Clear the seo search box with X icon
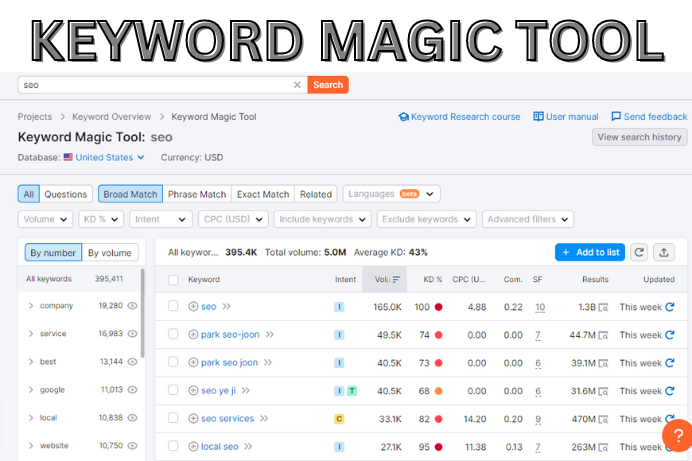Screen dimensions: 692x461 coord(297,85)
